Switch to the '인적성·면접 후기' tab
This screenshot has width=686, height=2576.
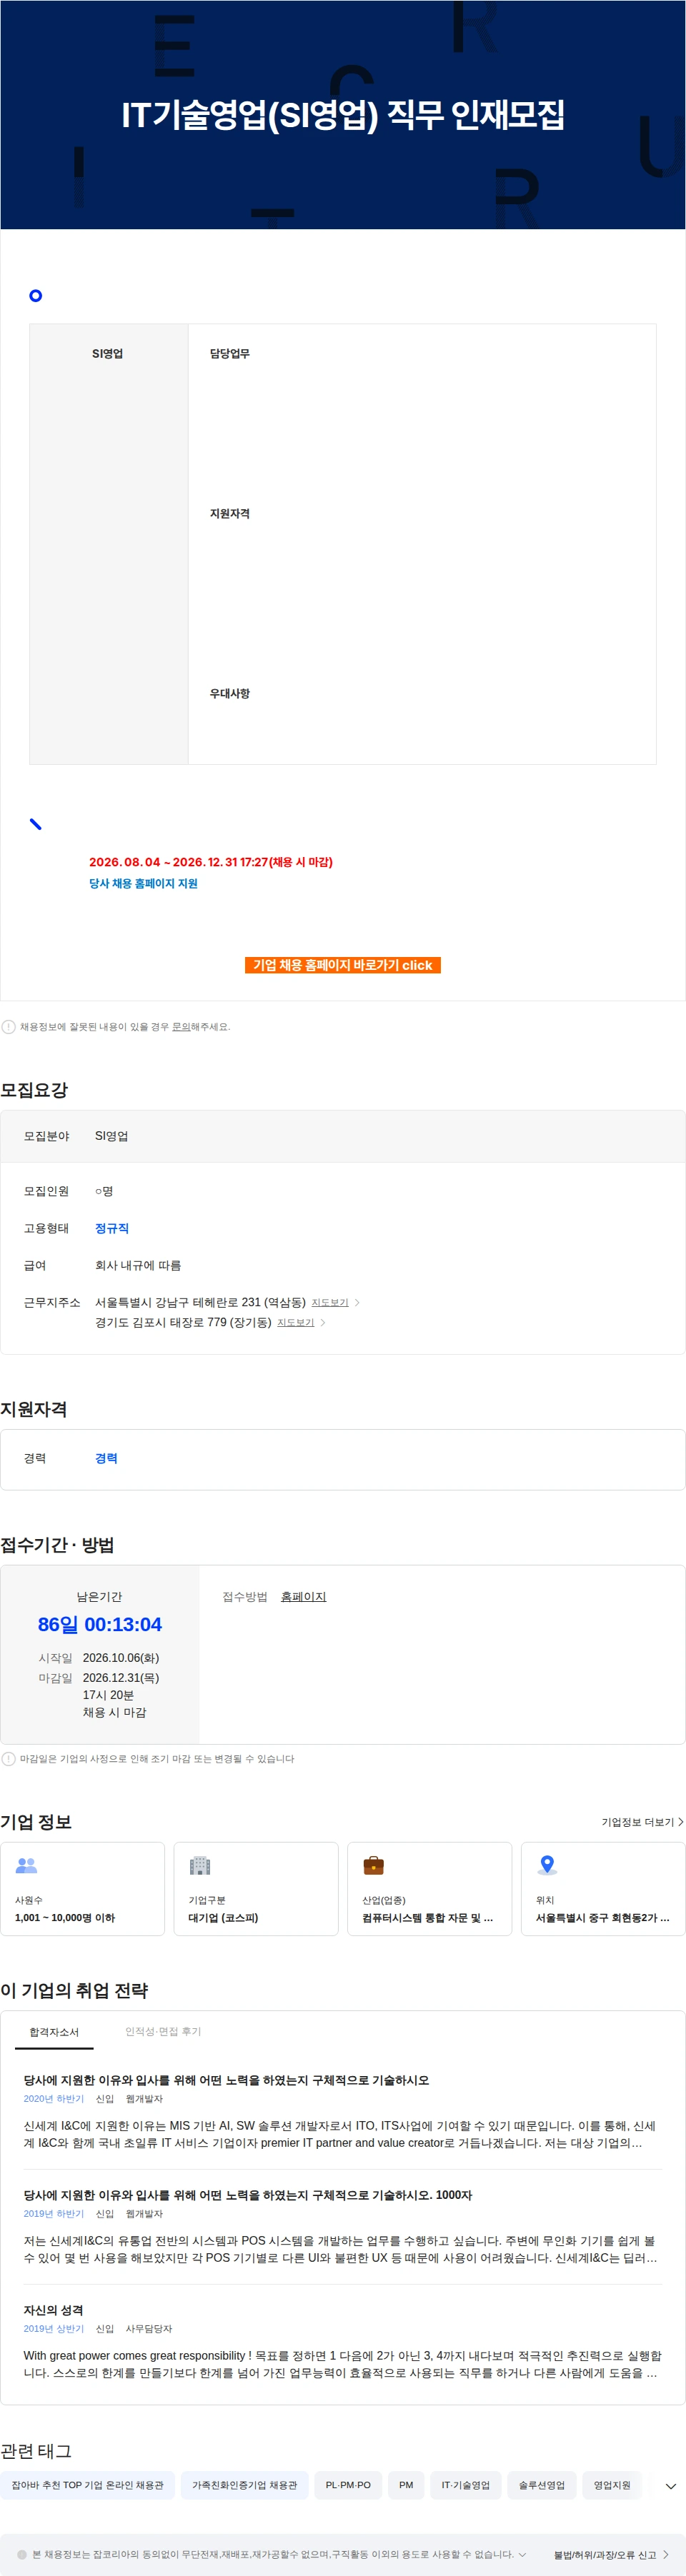pos(163,2032)
